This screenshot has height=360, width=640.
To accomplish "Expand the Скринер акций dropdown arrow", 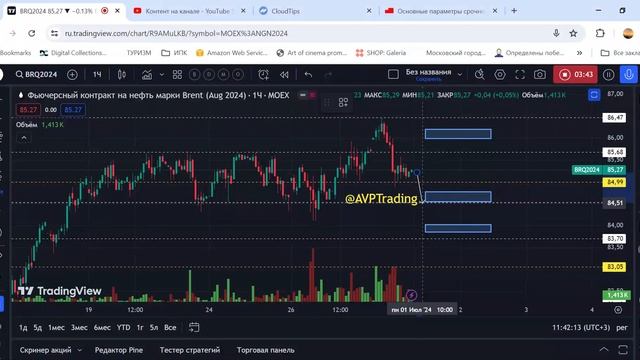I will (80, 350).
